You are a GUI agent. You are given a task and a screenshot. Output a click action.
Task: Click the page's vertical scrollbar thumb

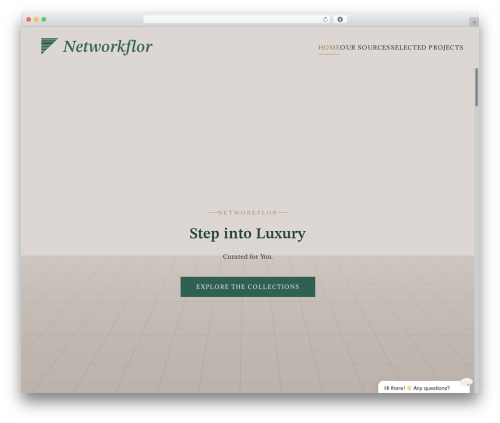pyautogui.click(x=477, y=87)
